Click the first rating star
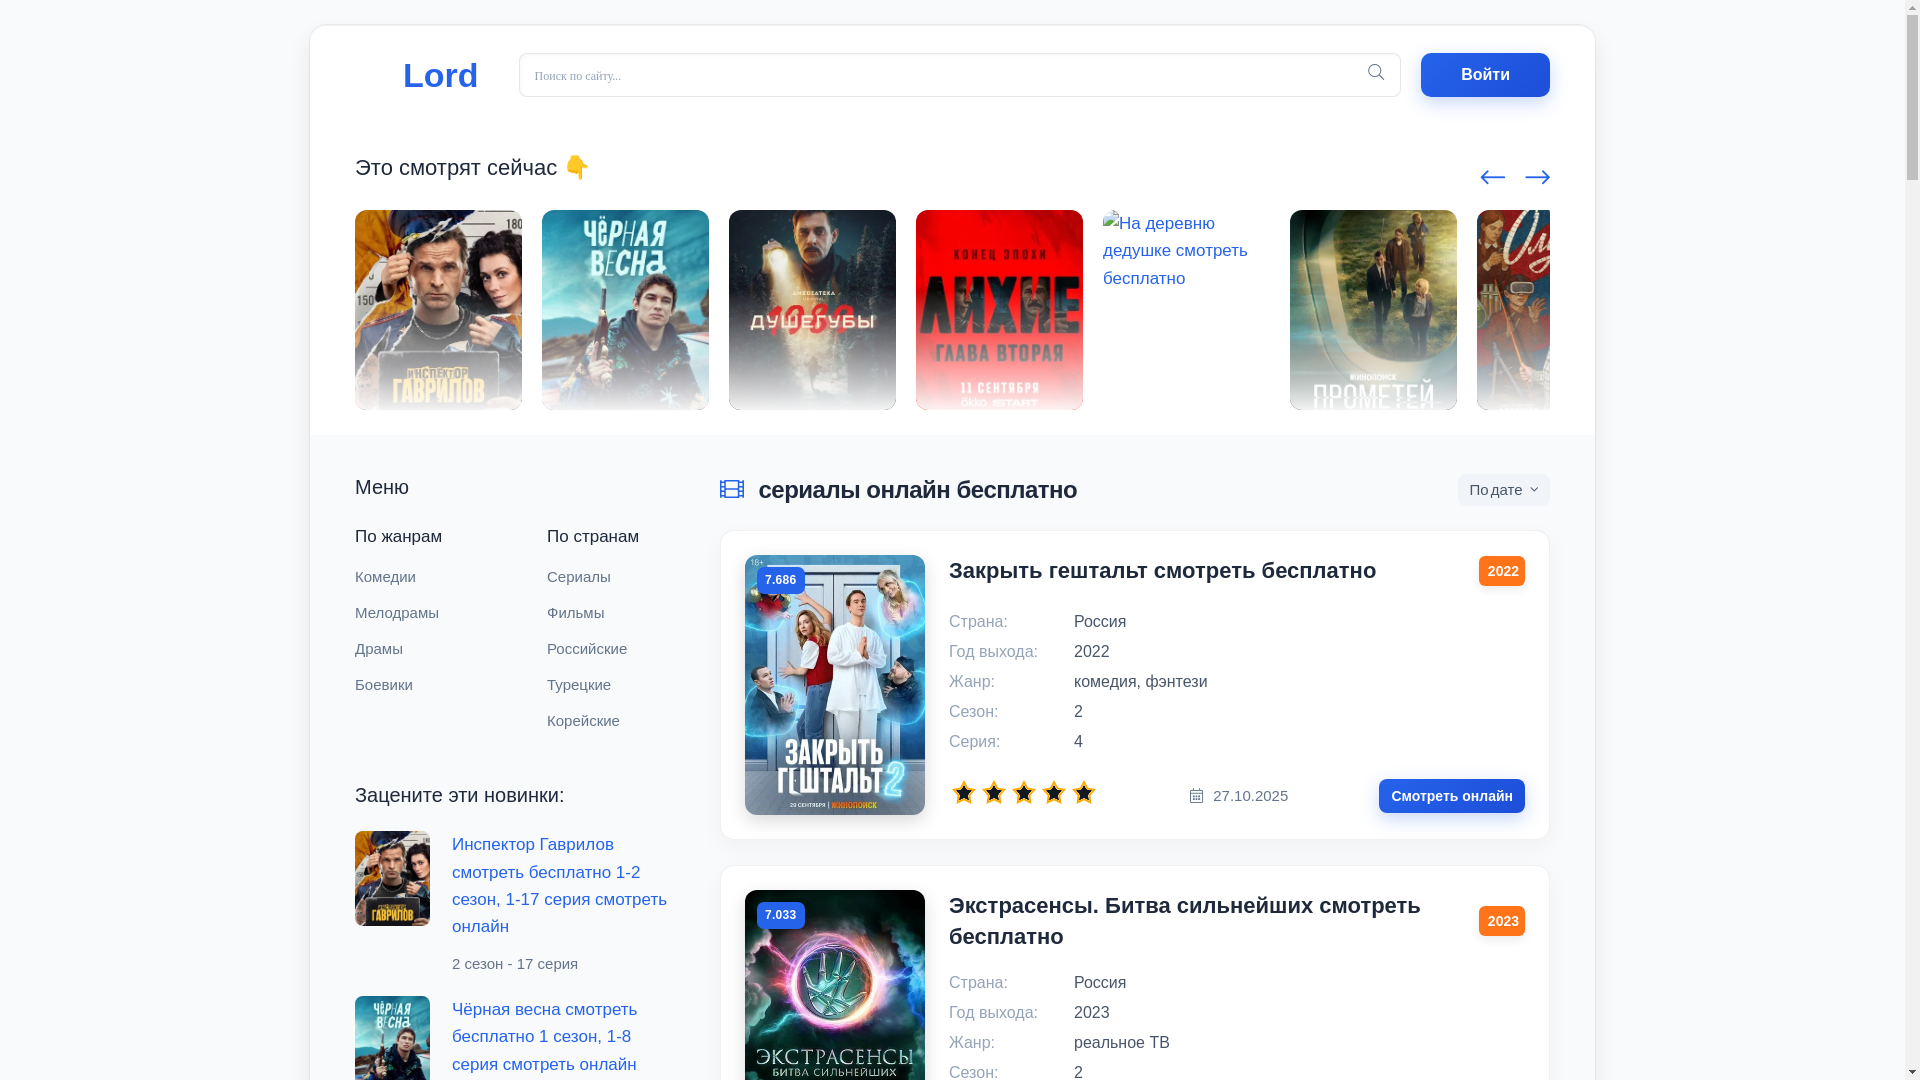 coord(964,793)
